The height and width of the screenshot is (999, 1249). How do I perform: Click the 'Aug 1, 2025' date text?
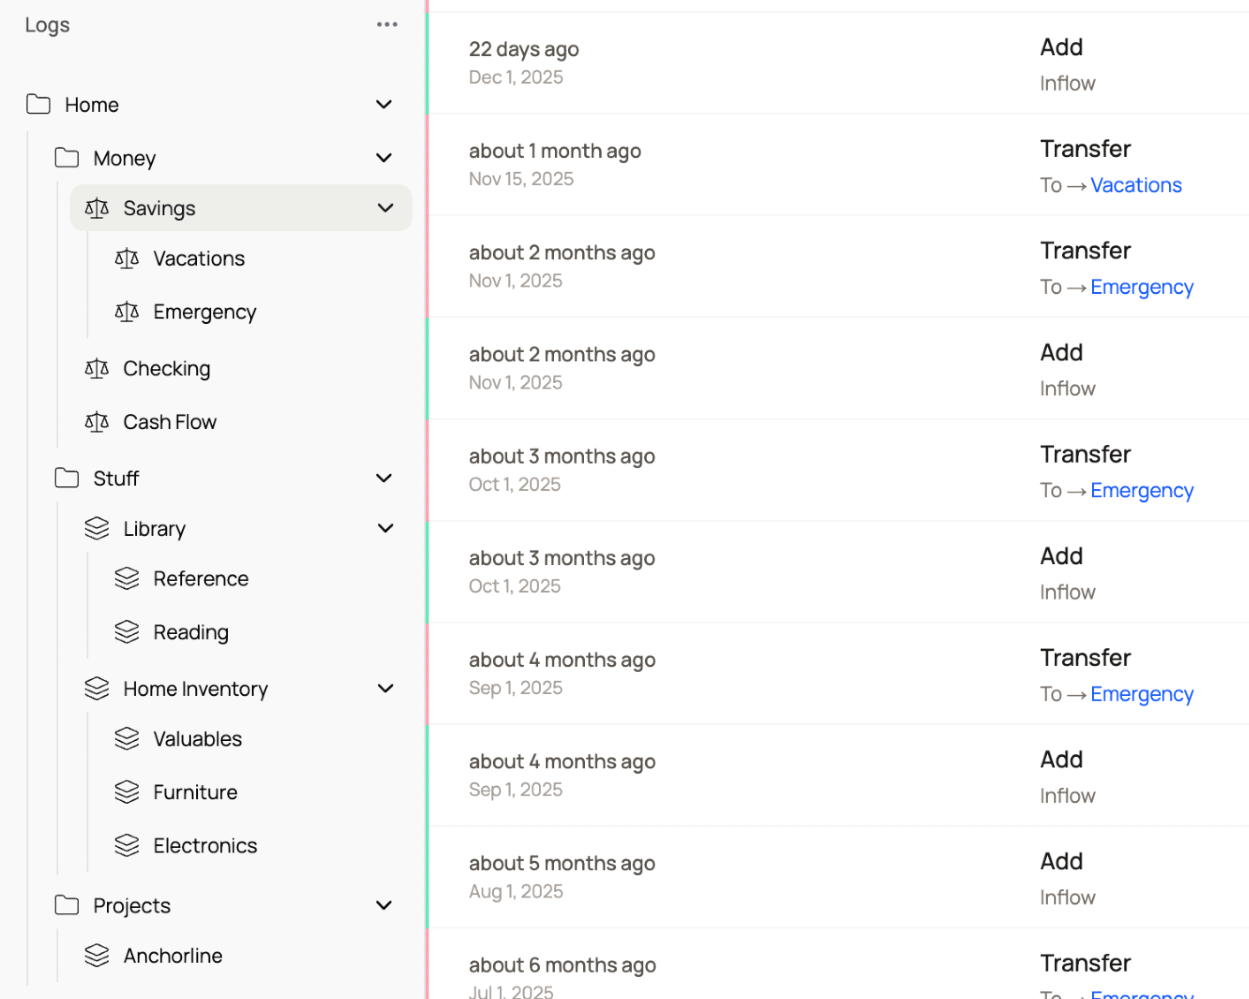coord(516,891)
